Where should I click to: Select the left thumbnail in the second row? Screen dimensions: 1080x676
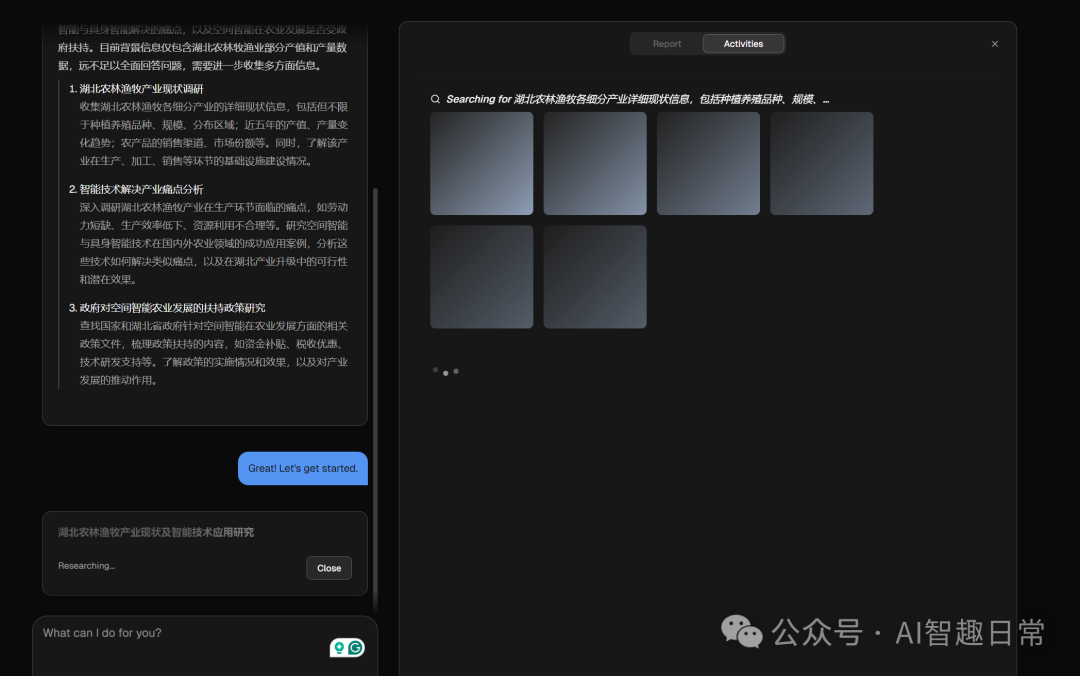click(x=481, y=276)
